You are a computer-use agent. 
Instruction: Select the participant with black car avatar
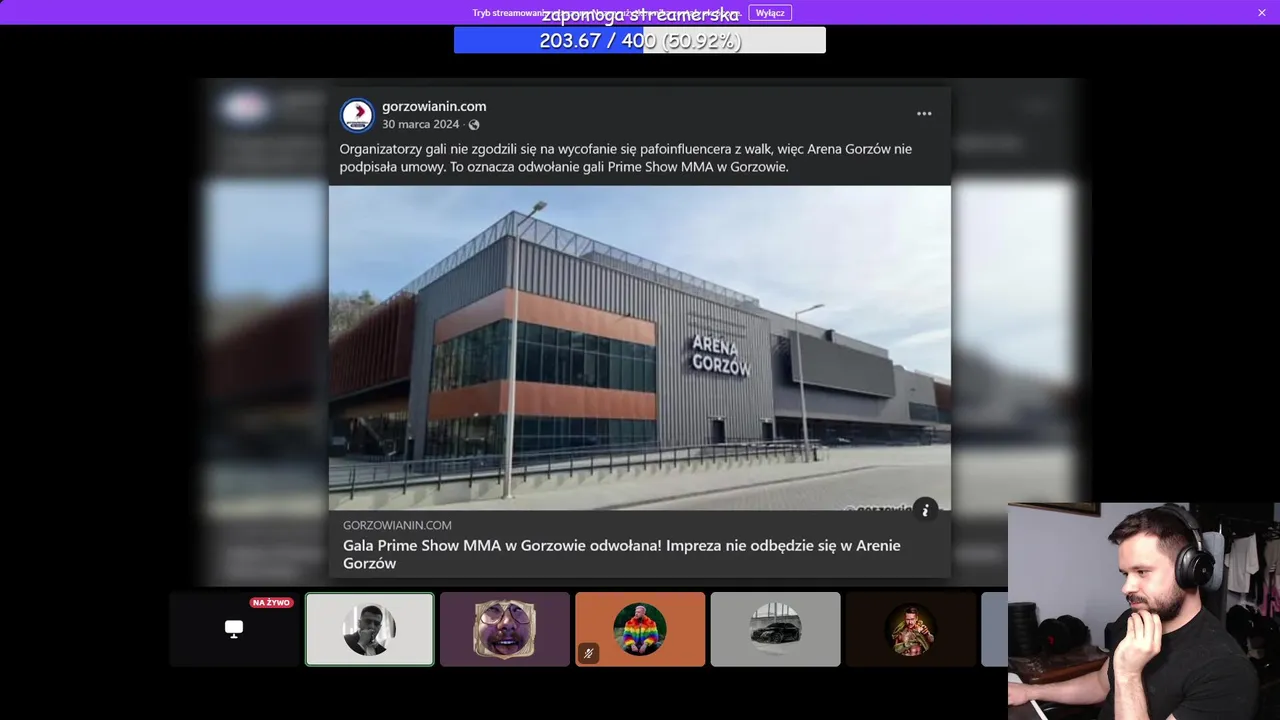point(775,629)
